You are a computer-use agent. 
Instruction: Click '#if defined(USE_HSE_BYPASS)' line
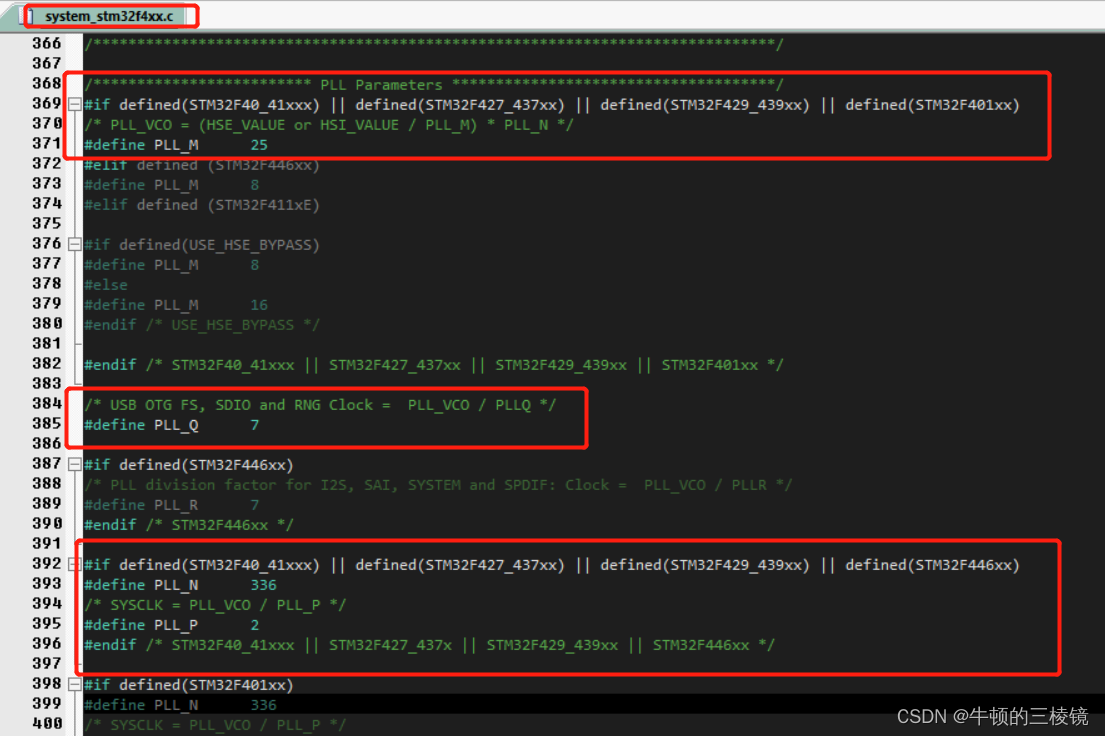point(202,245)
